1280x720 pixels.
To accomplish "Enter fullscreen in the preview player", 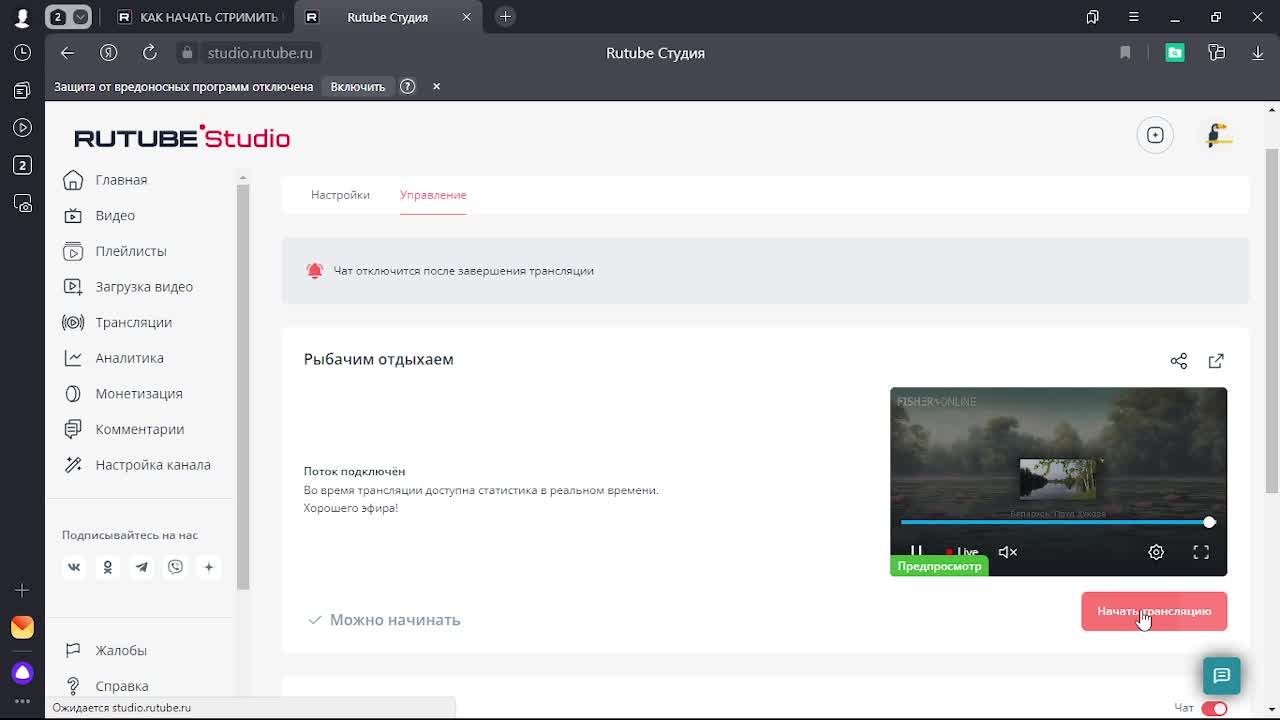I will 1201,552.
